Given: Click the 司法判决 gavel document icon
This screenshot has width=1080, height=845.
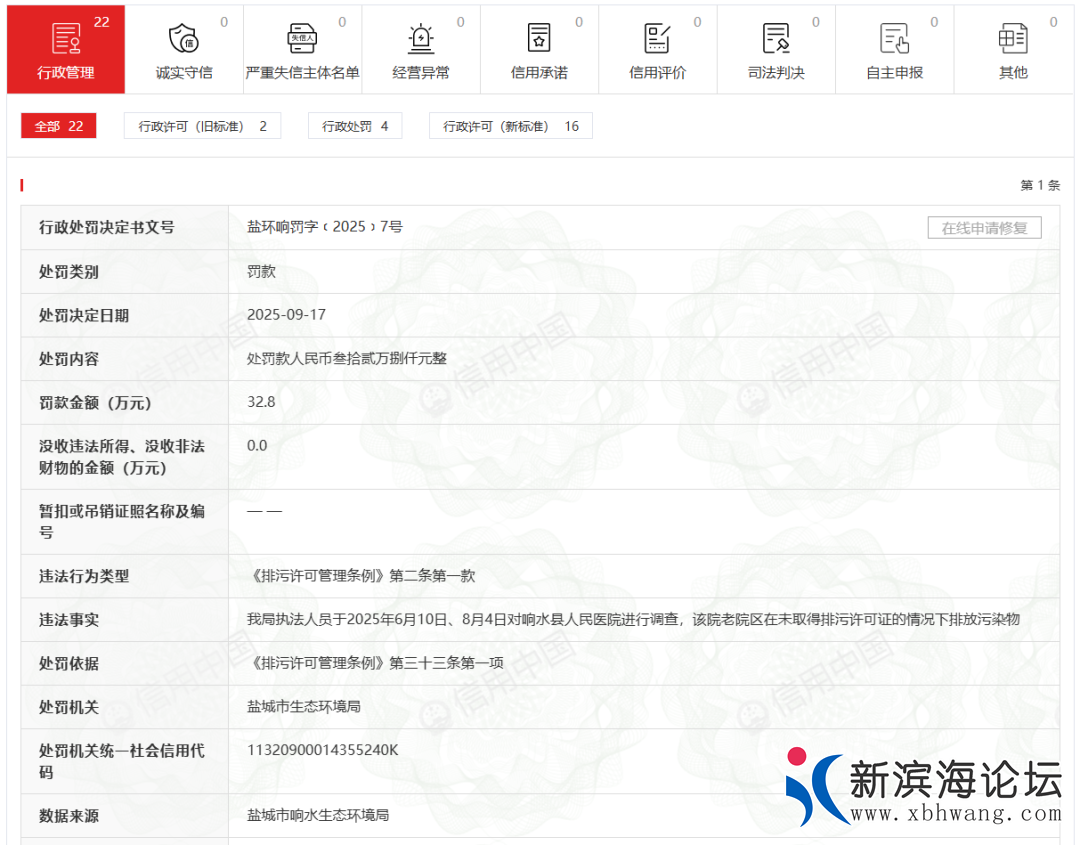Looking at the screenshot, I should click(776, 38).
